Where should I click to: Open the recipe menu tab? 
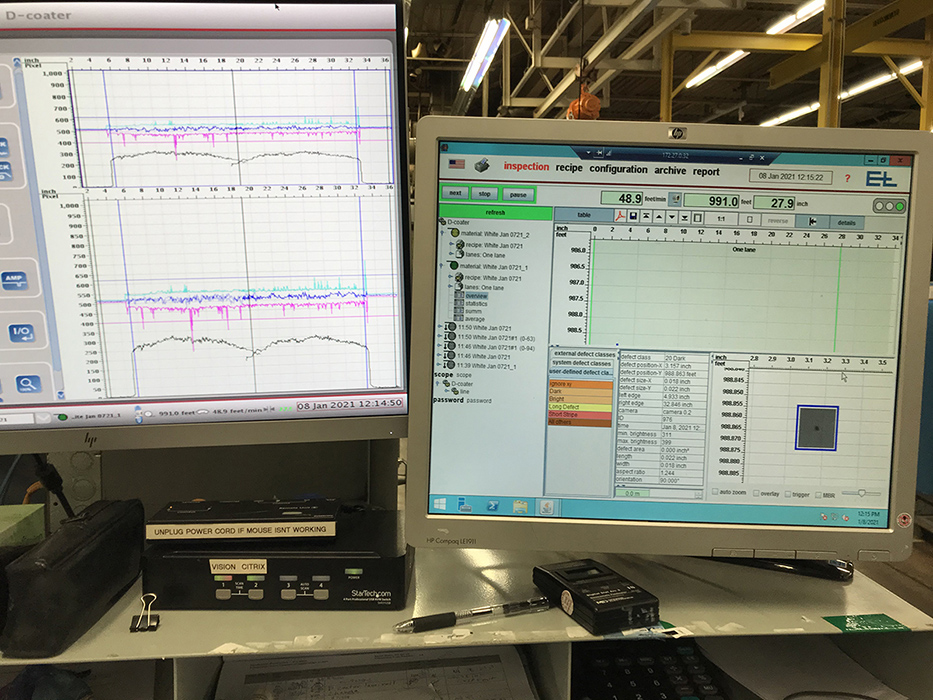click(x=568, y=169)
